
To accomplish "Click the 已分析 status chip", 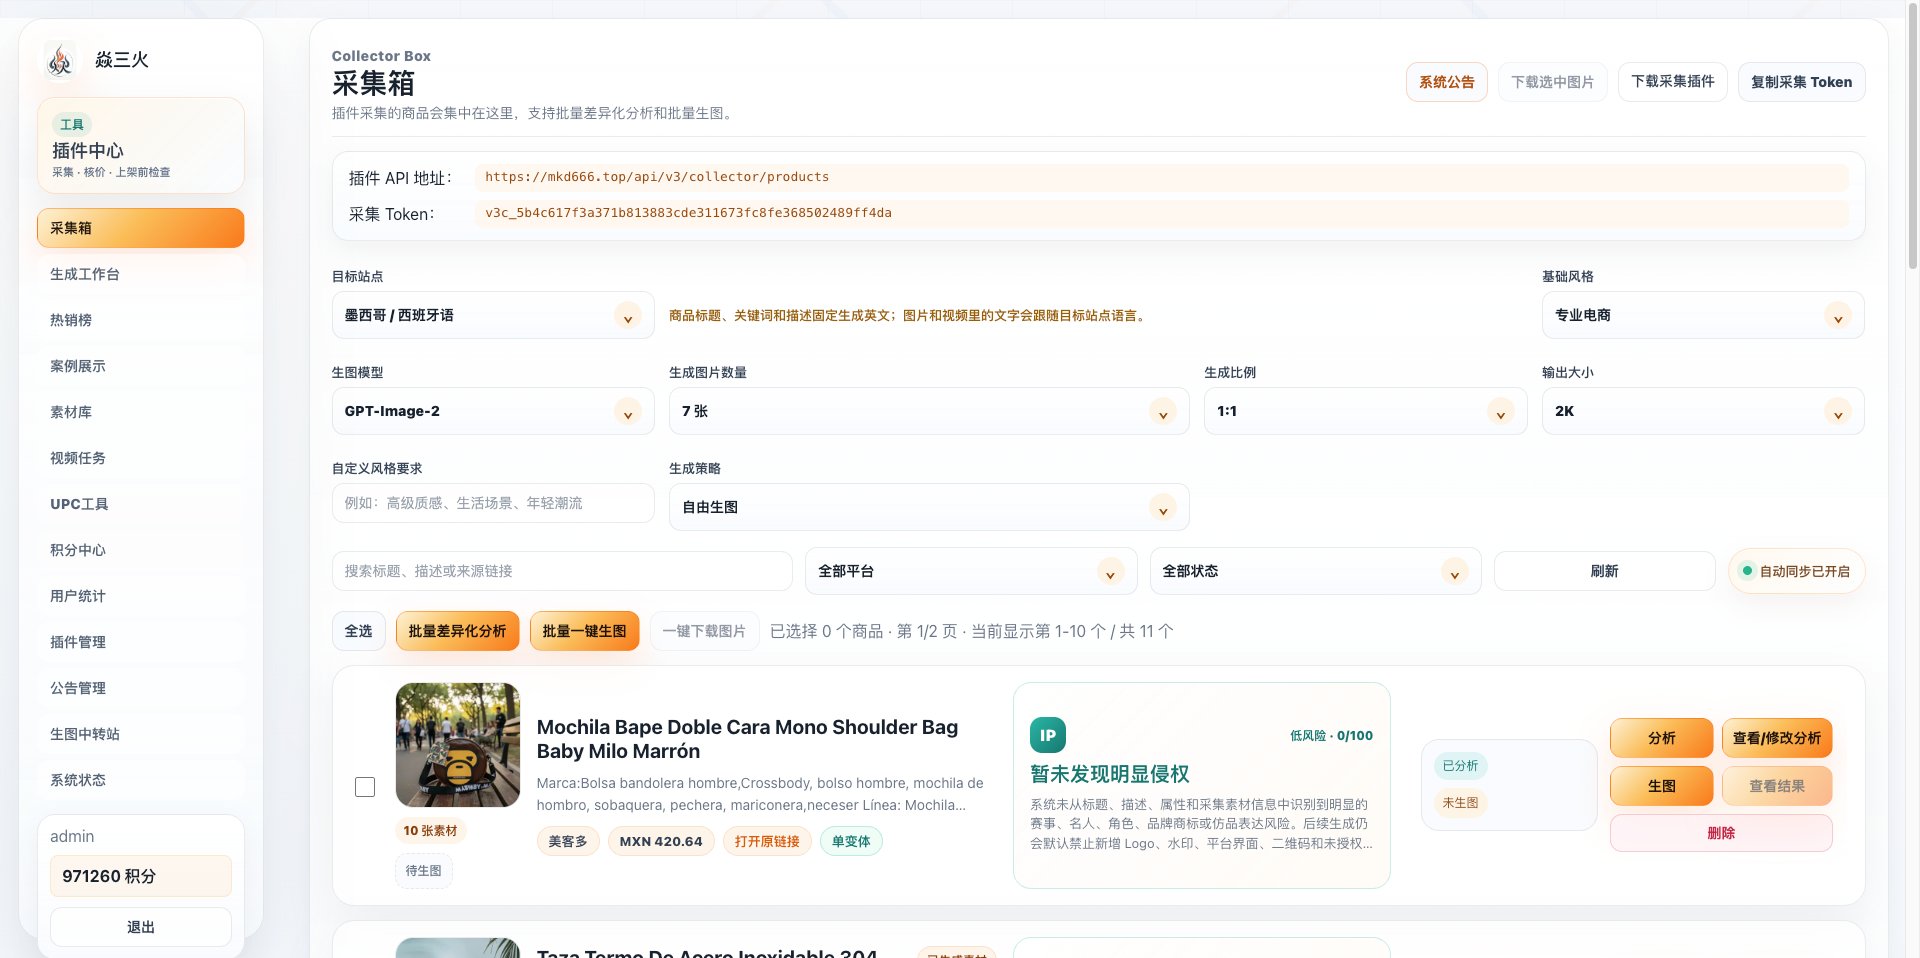I will coord(1460,766).
